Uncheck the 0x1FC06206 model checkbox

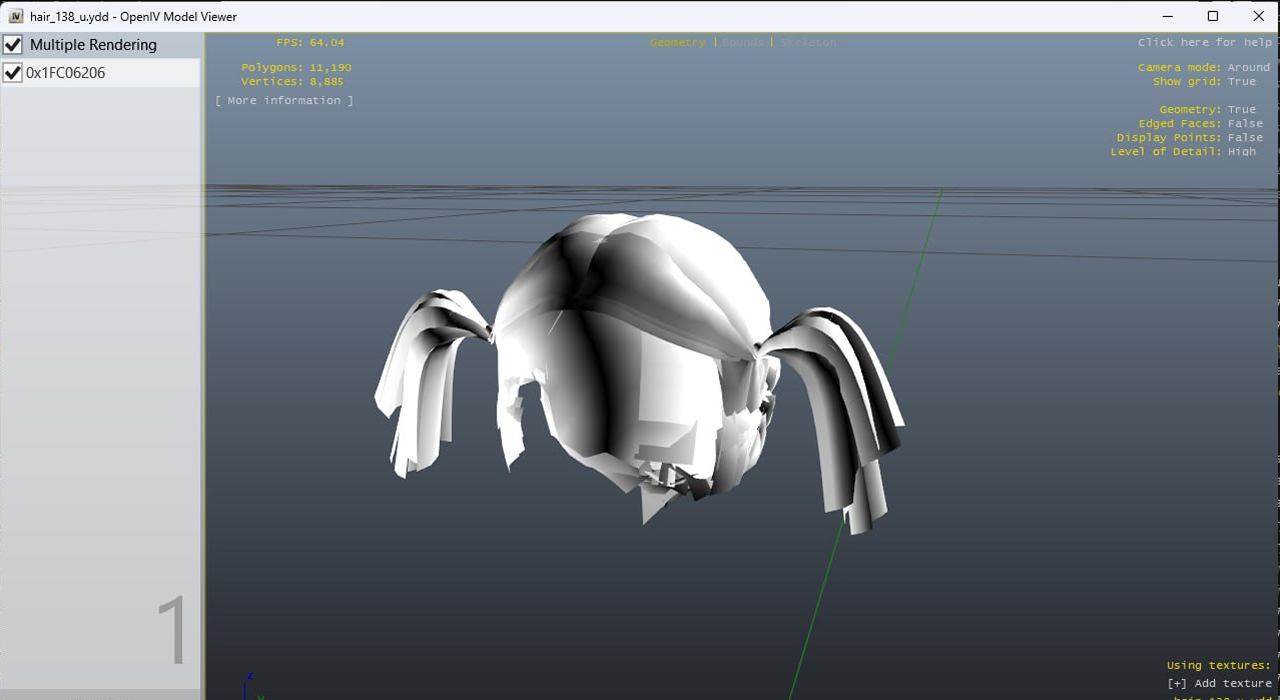pyautogui.click(x=13, y=73)
